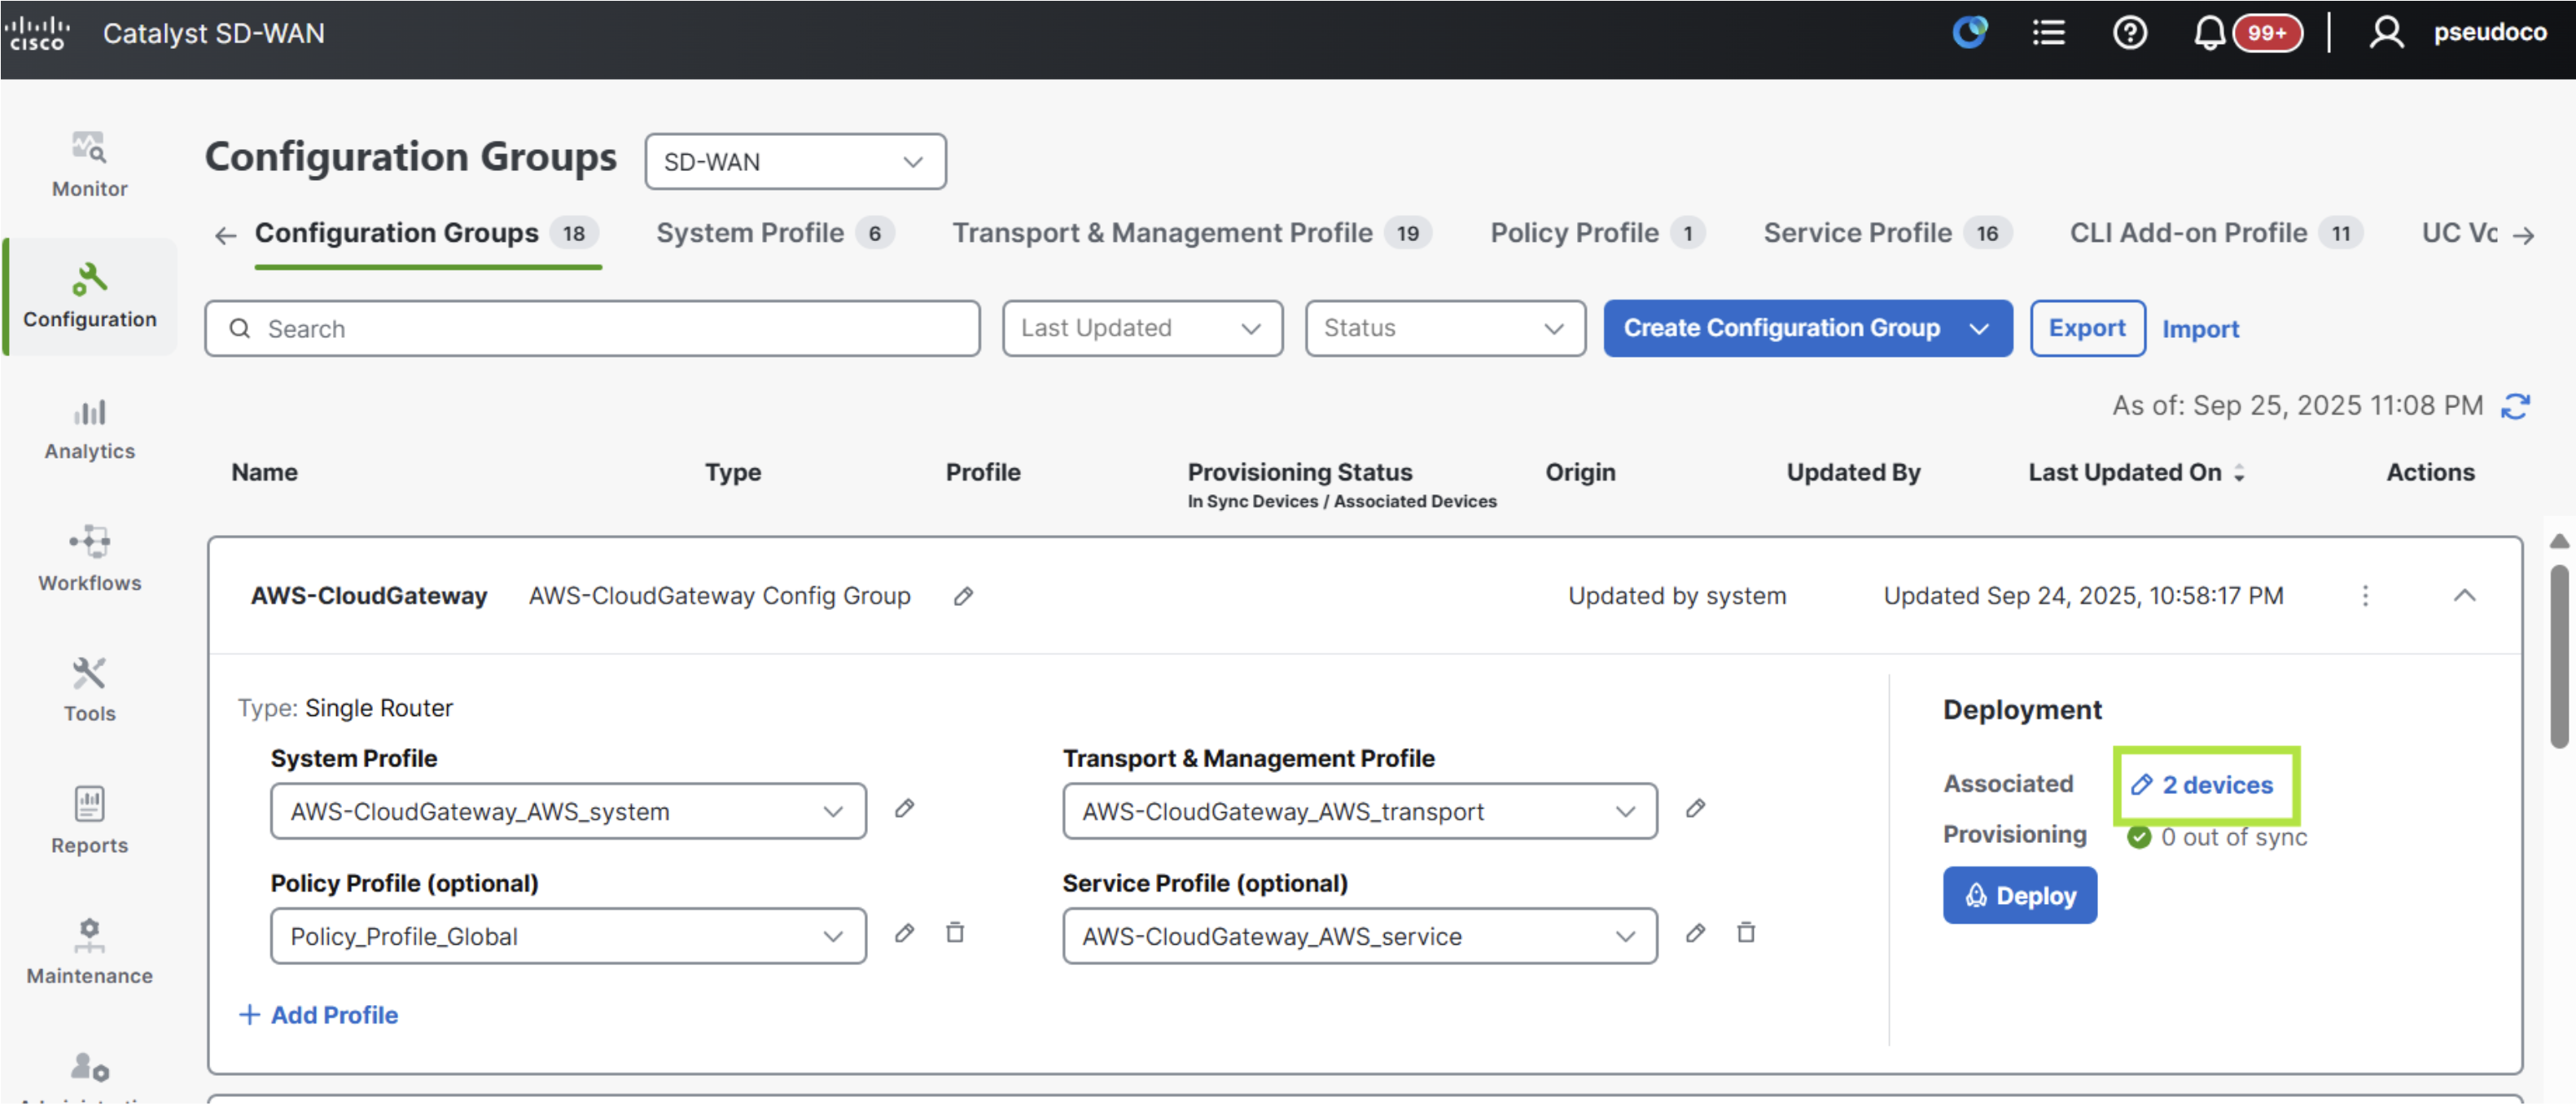Viewport: 2576px width, 1106px height.
Task: Delete the Policy Profile trash icon
Action: [x=955, y=933]
